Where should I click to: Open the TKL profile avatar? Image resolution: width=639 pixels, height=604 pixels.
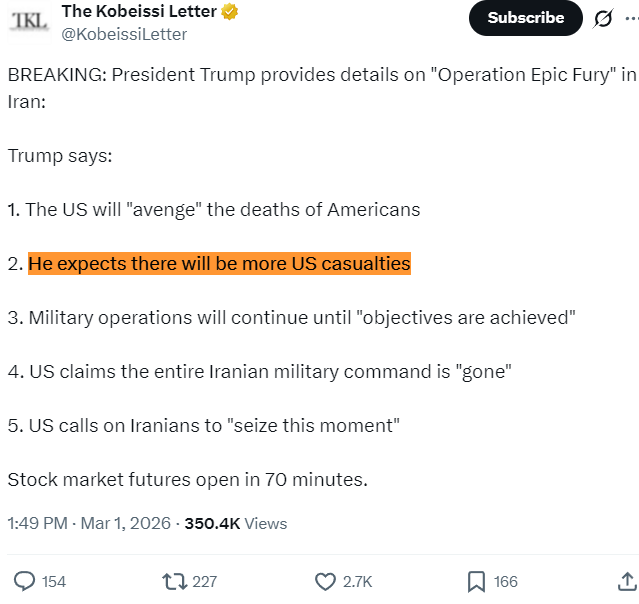tap(28, 21)
